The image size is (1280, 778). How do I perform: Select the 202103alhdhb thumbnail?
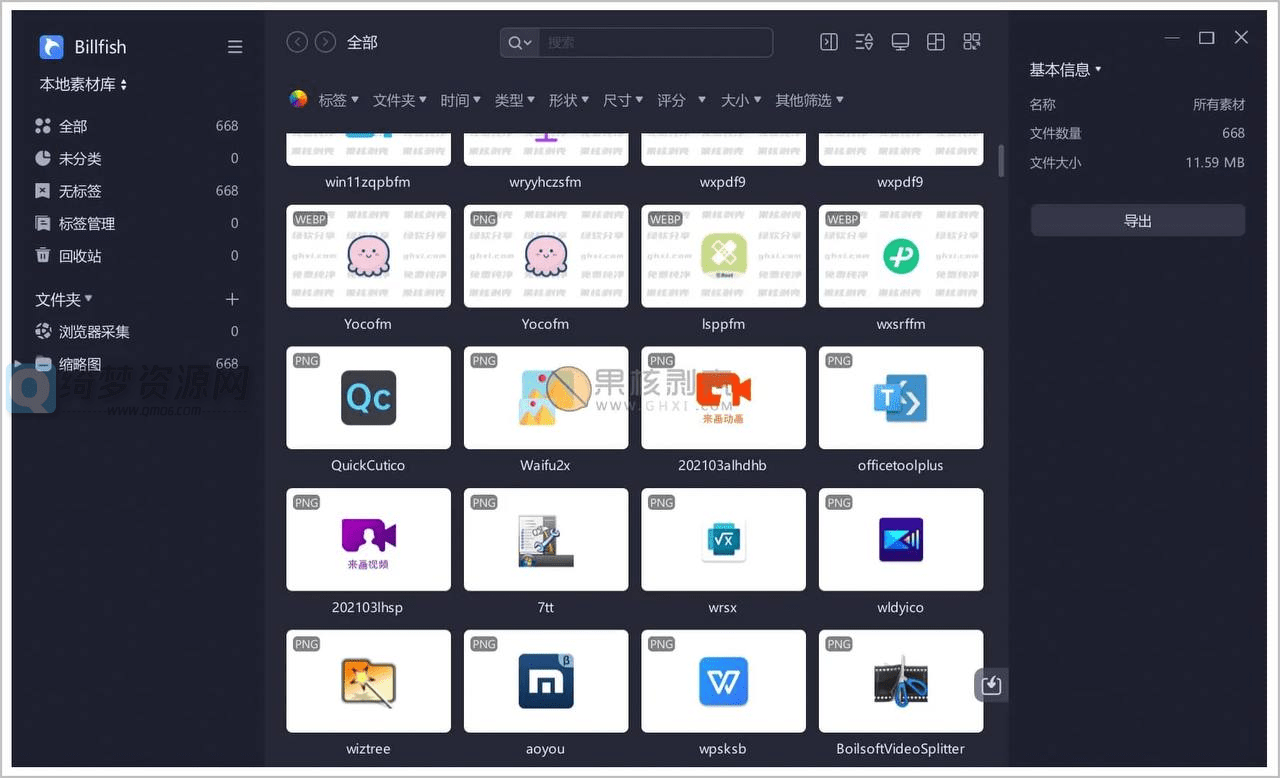pos(723,398)
